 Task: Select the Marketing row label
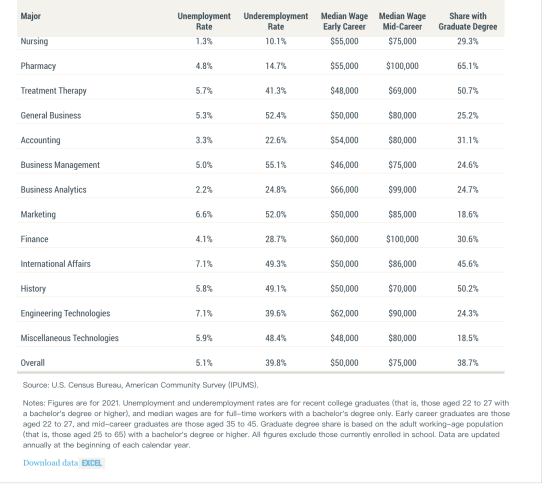(x=38, y=214)
